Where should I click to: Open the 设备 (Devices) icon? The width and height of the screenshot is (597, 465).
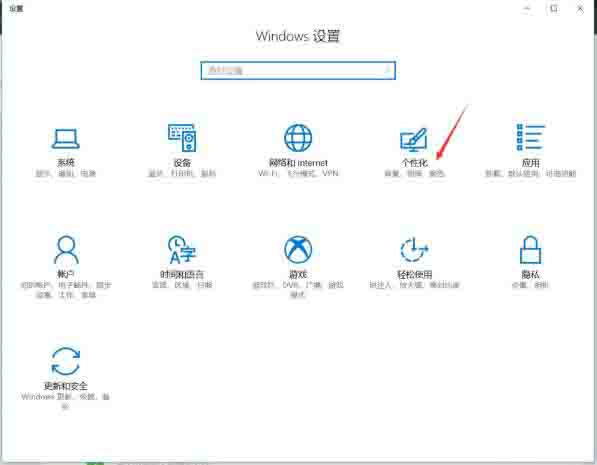point(182,137)
